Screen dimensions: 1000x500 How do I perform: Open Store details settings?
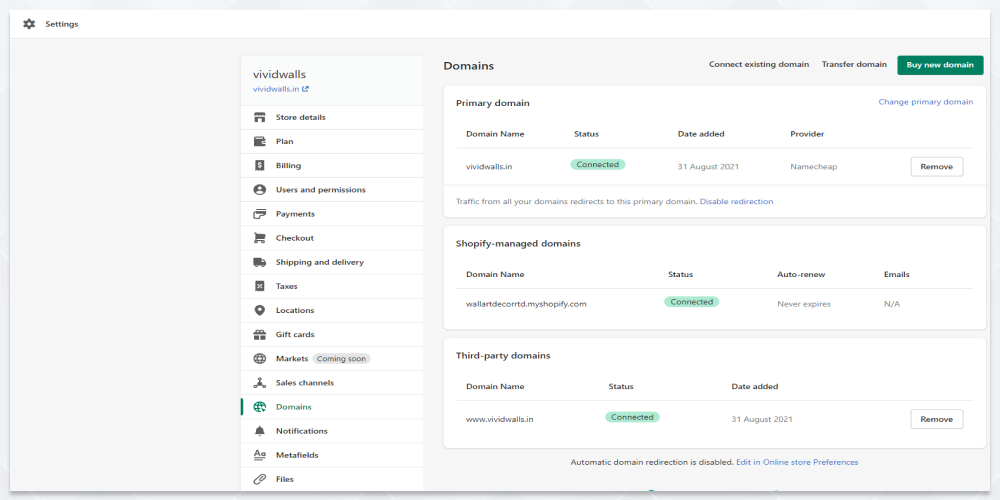[332, 117]
